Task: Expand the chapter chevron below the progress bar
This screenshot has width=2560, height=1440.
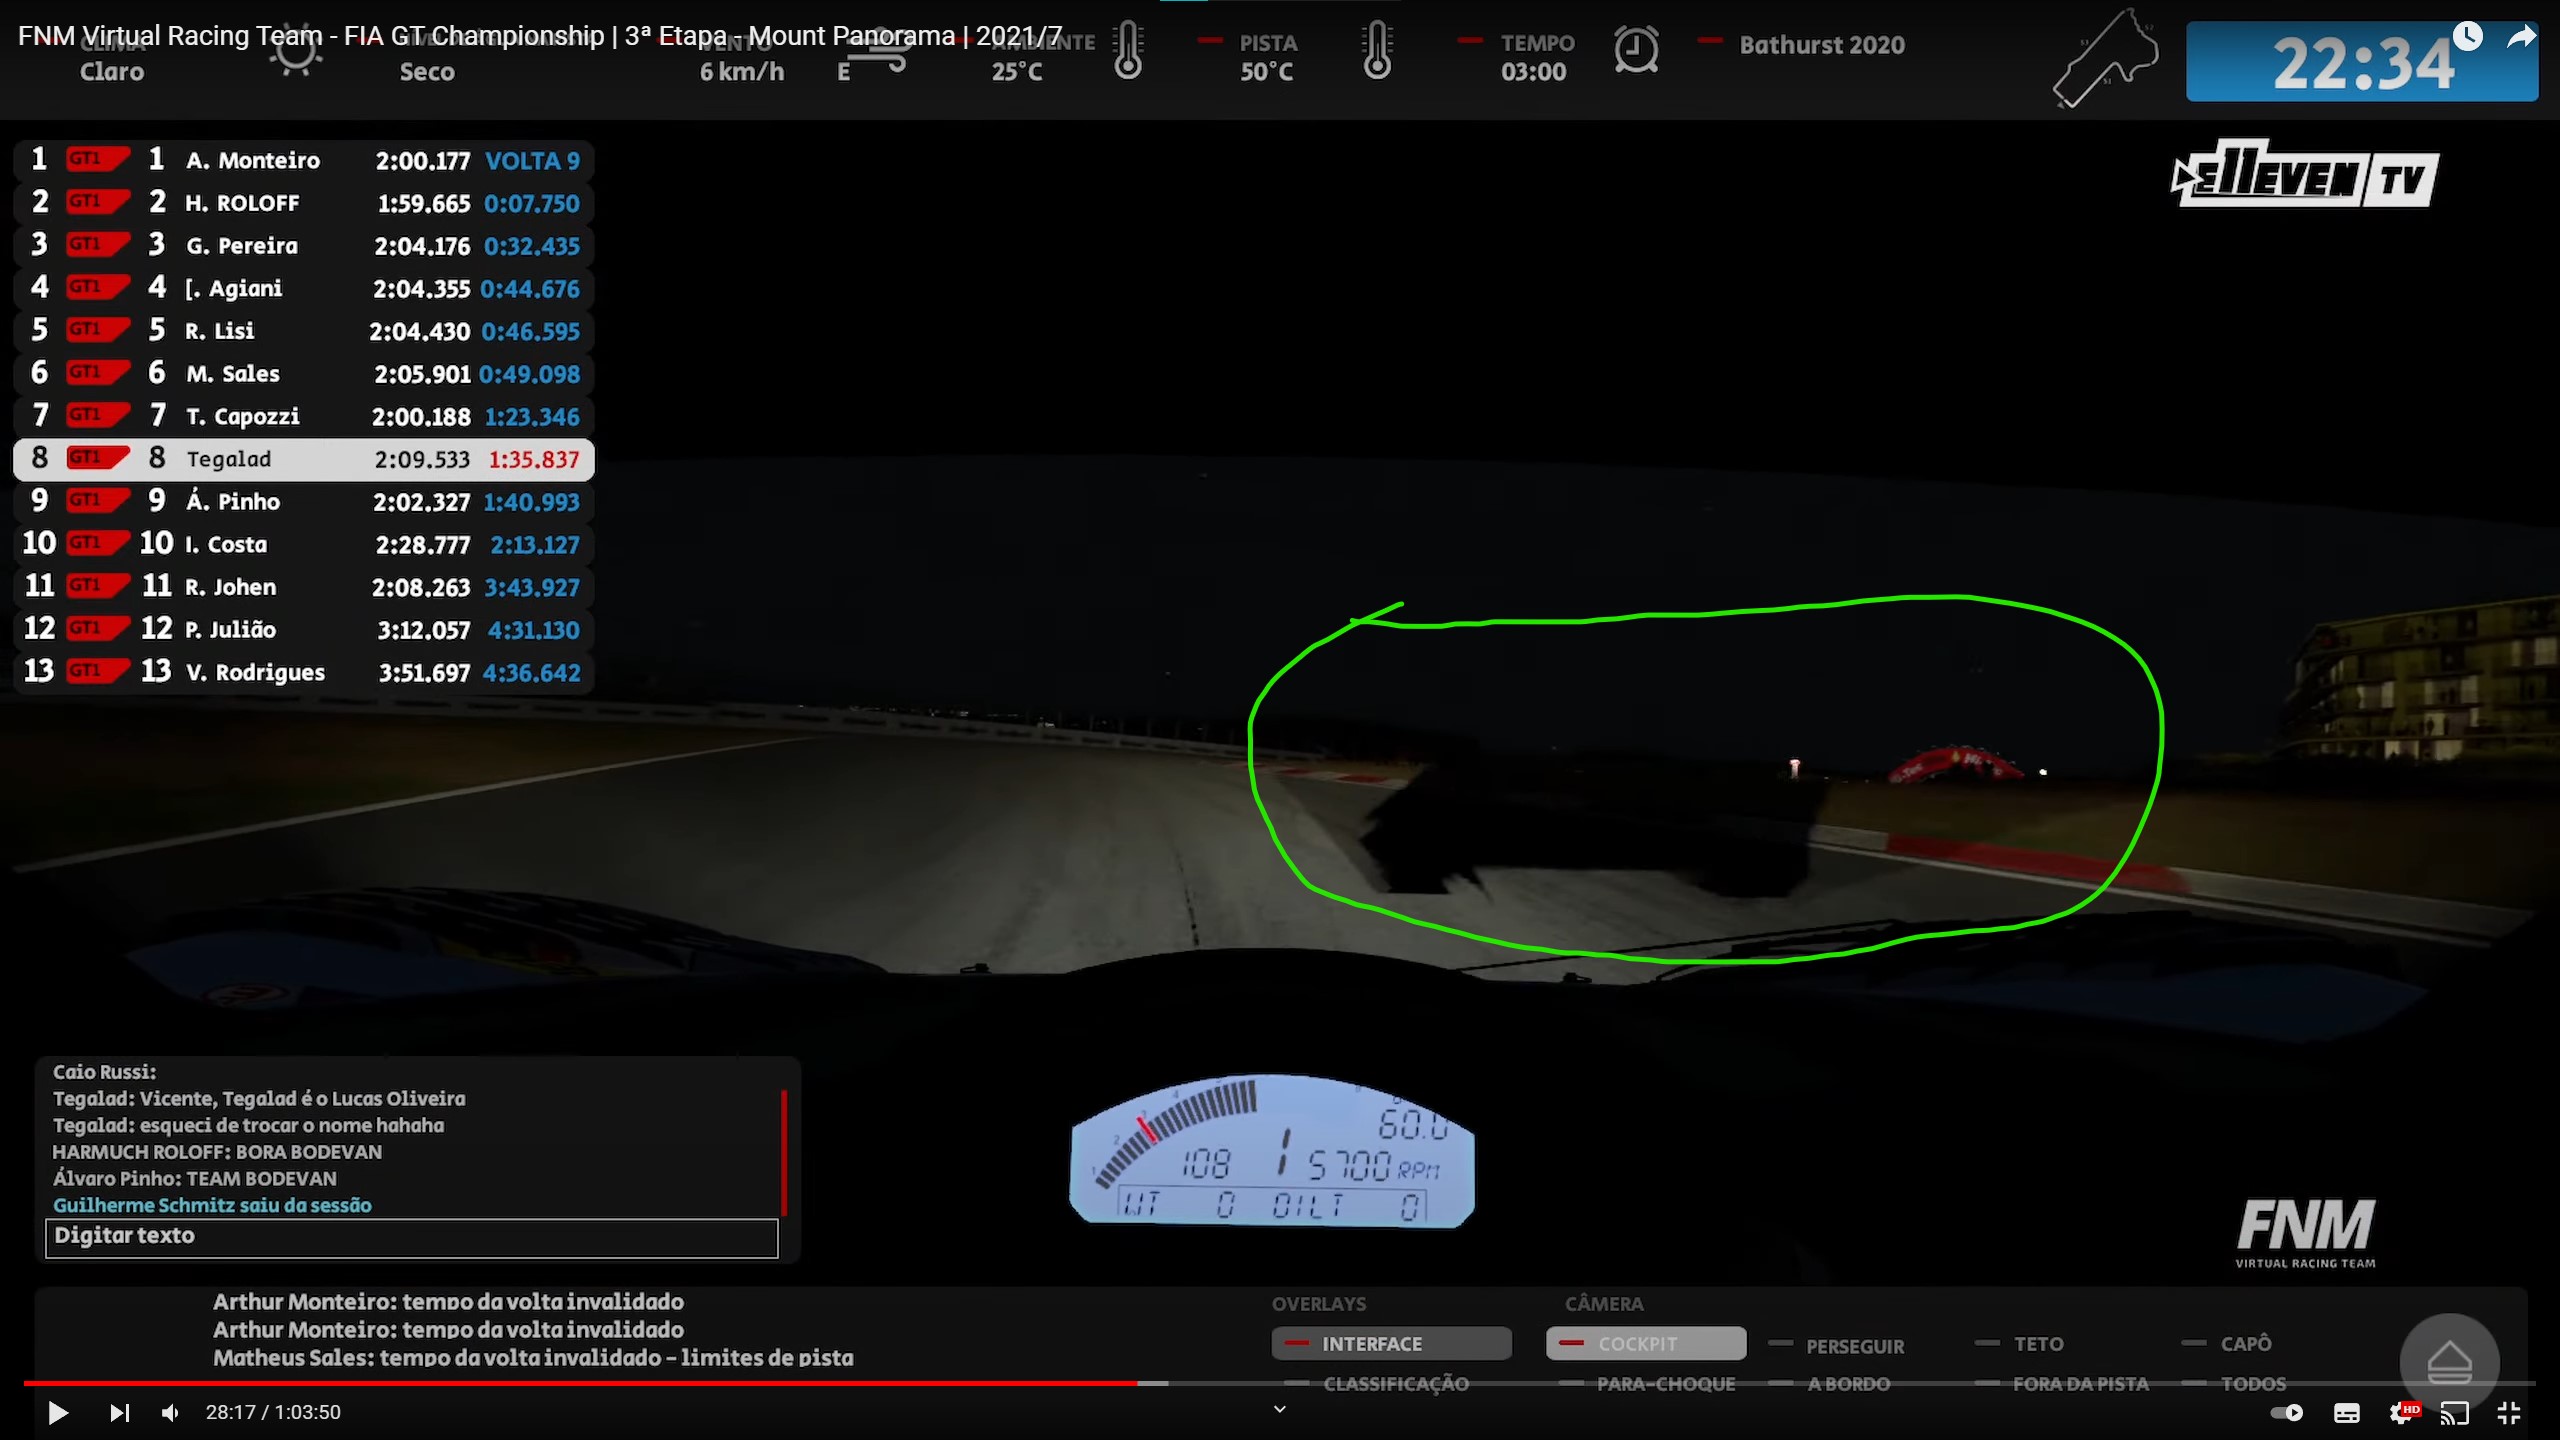Action: [1279, 1409]
